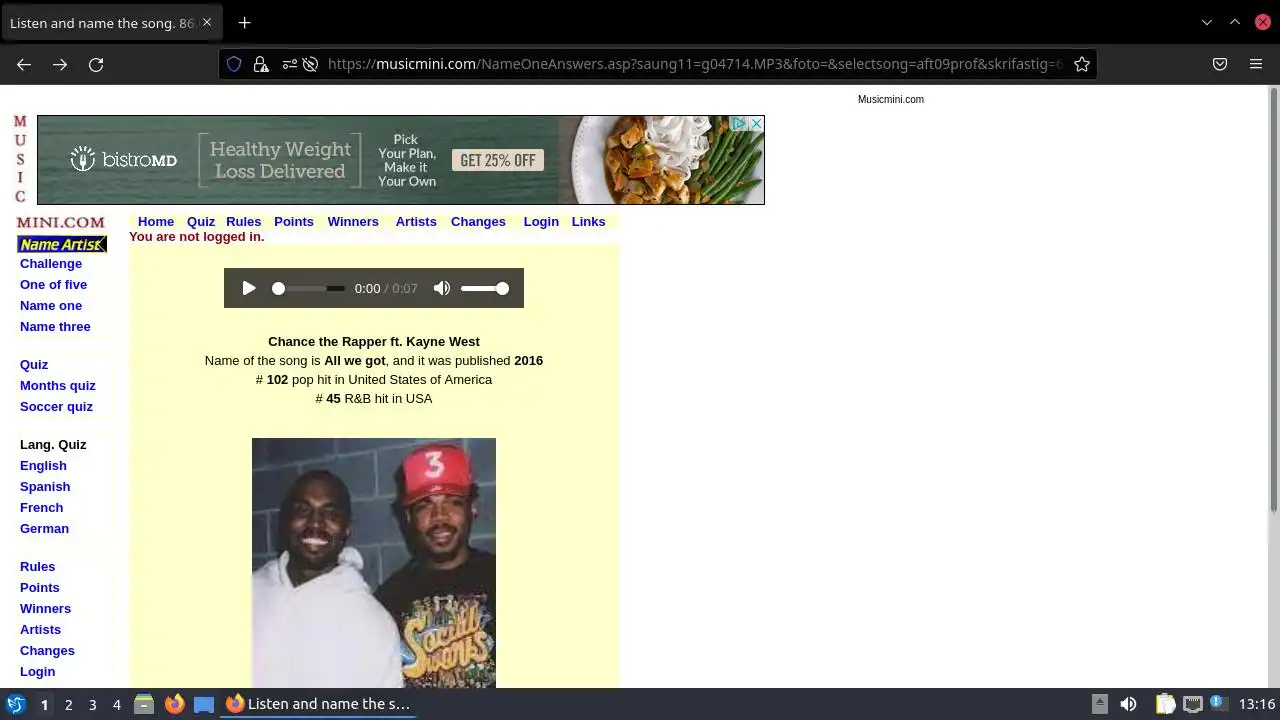Open Home in top navigation
The image size is (1280, 720).
tap(156, 222)
